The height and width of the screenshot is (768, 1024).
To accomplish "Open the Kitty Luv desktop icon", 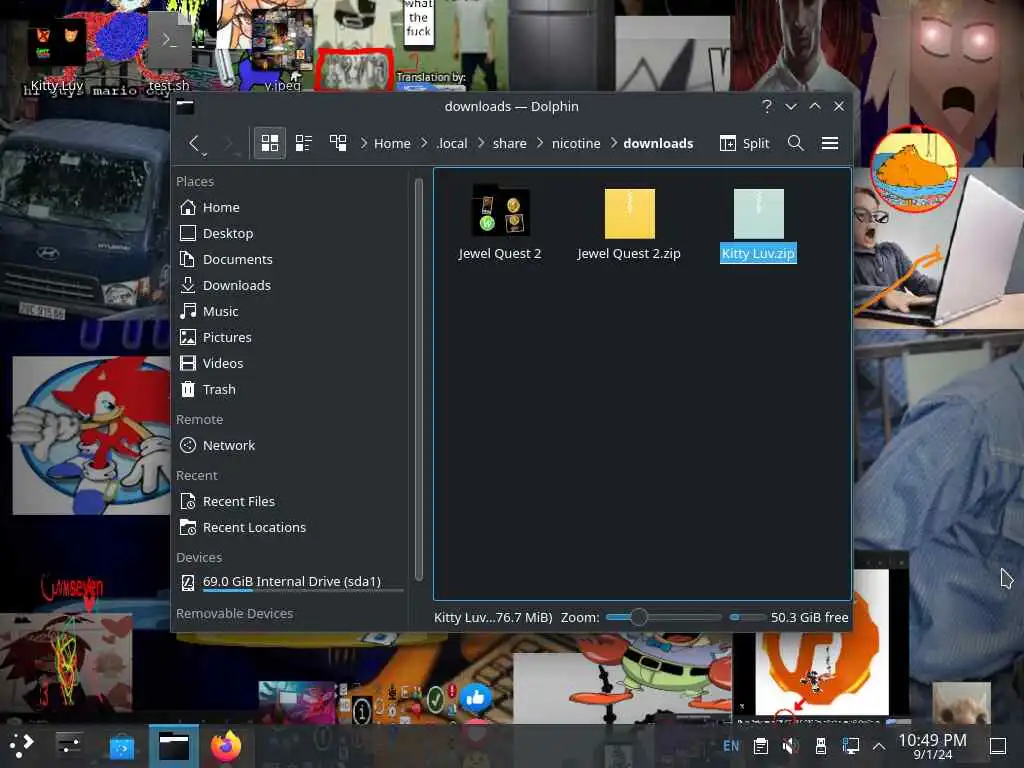I will click(x=57, y=57).
